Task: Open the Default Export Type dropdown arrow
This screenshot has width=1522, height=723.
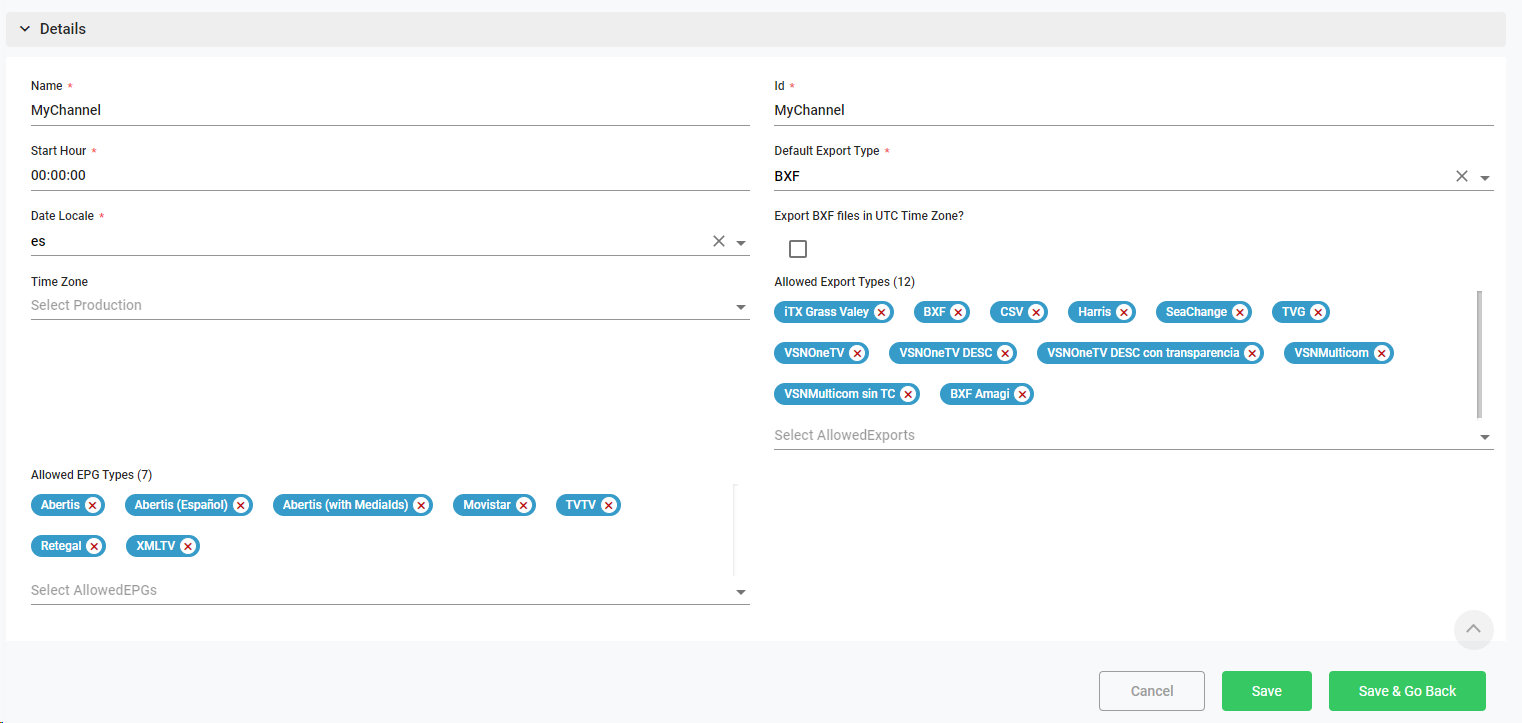Action: (x=1485, y=178)
